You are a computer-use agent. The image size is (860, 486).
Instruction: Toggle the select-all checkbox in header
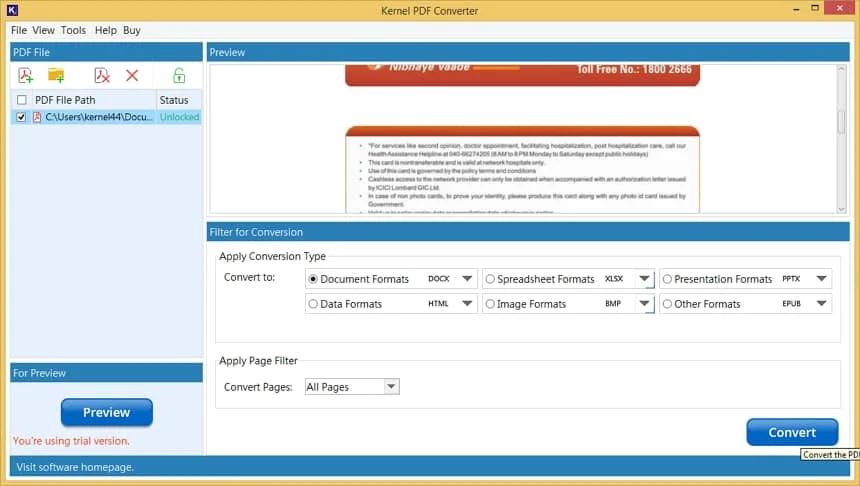[x=21, y=100]
